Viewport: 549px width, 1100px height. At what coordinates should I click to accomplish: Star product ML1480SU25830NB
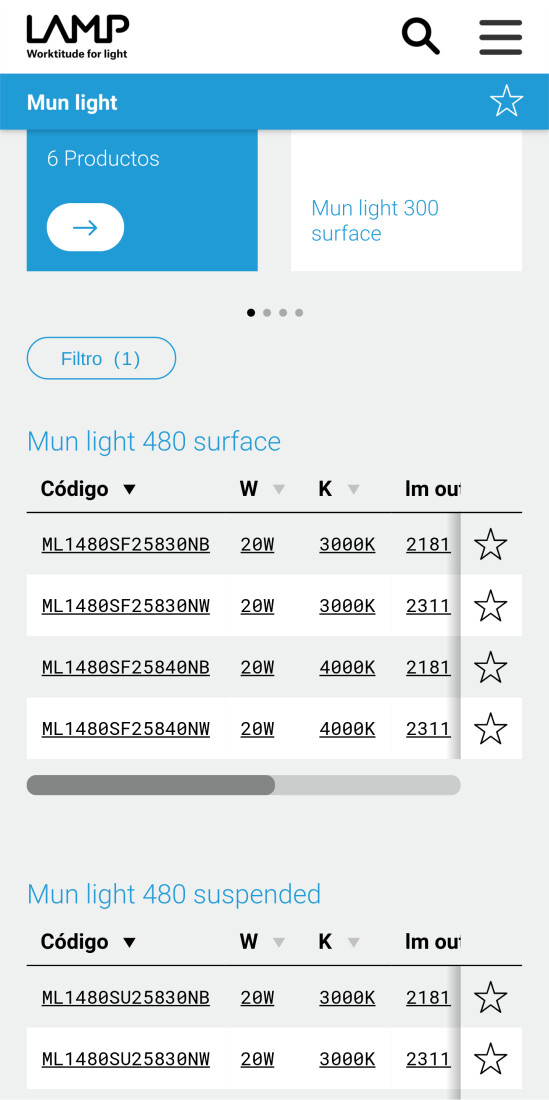click(491, 998)
